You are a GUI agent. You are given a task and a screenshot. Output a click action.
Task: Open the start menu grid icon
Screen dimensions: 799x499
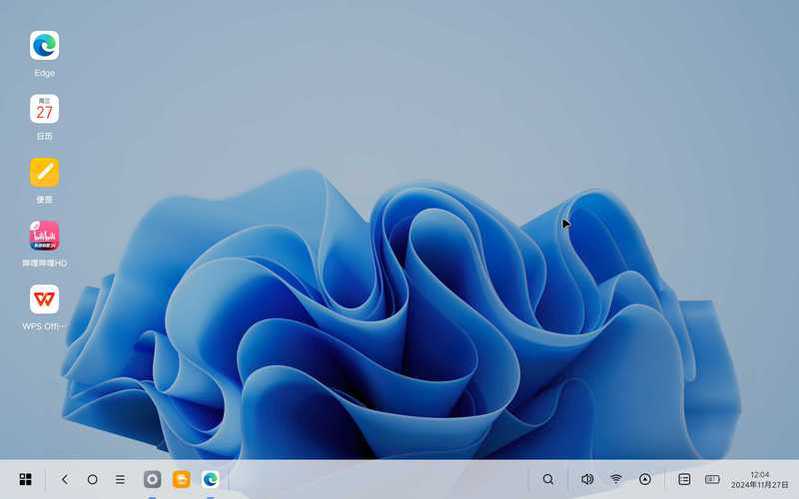25,479
